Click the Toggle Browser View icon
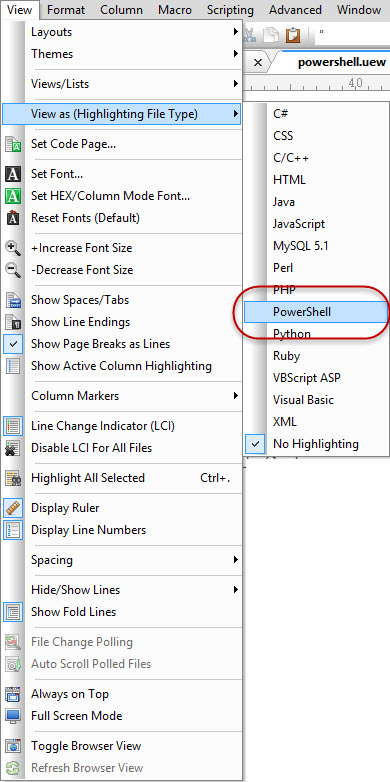 point(12,746)
